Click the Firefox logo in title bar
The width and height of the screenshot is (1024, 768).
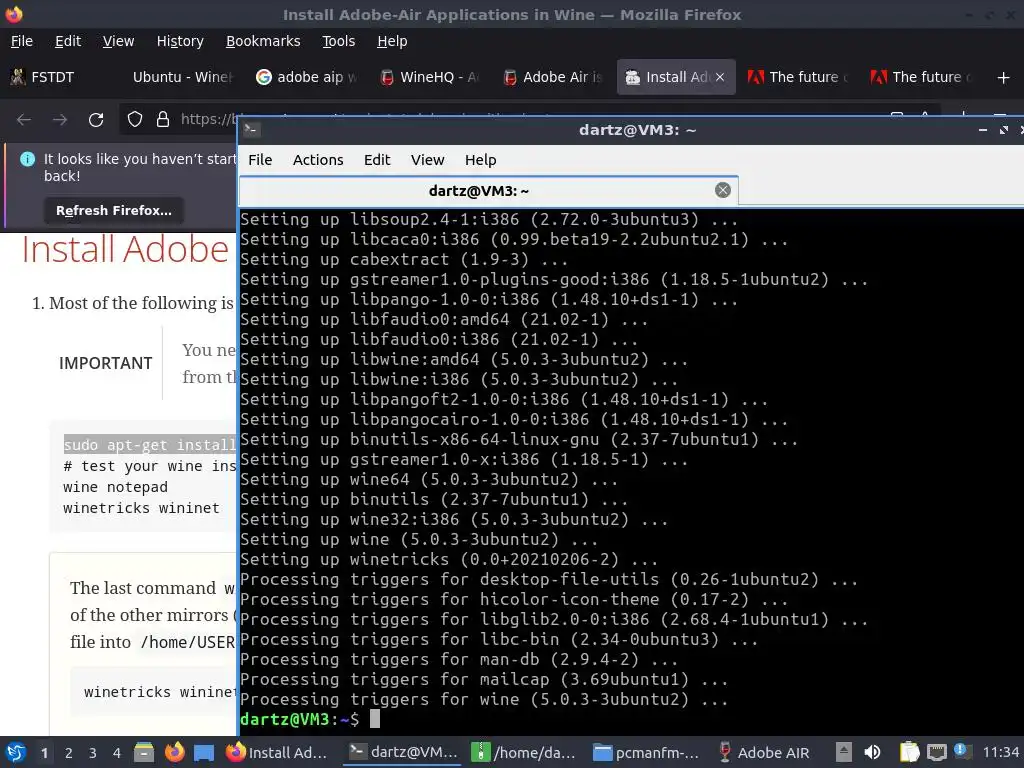pos(14,14)
